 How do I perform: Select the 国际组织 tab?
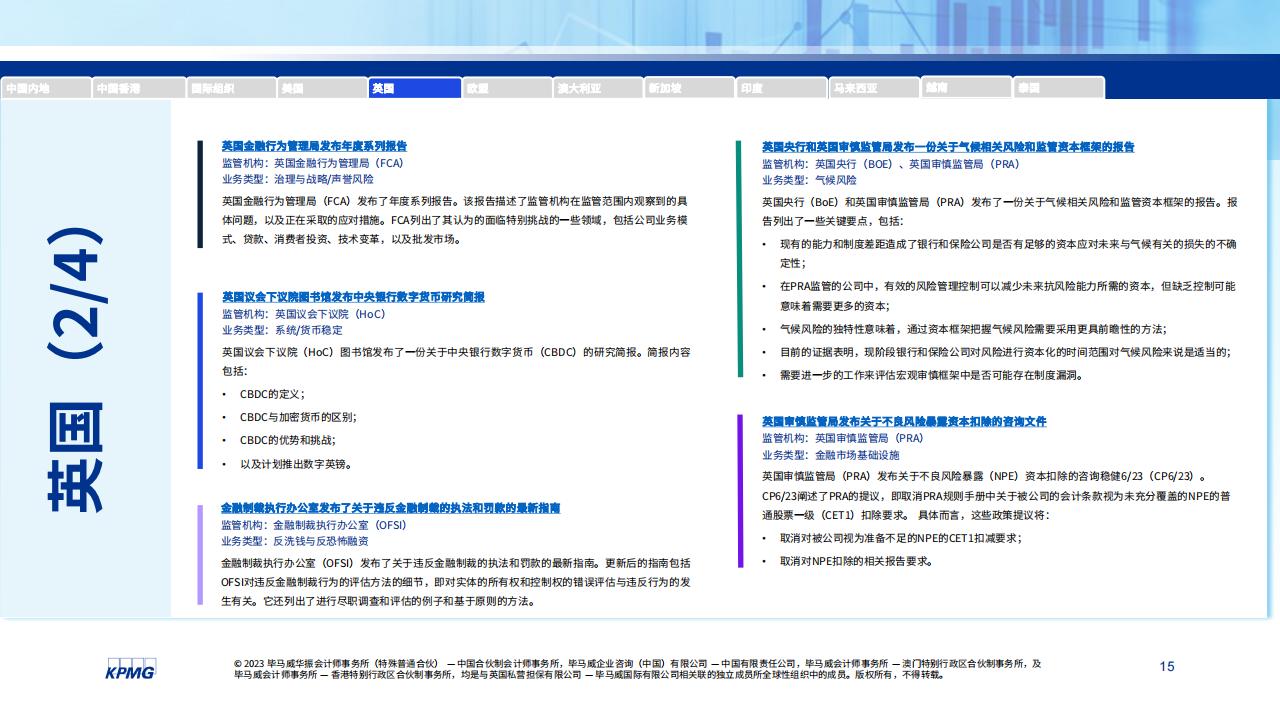click(x=230, y=88)
